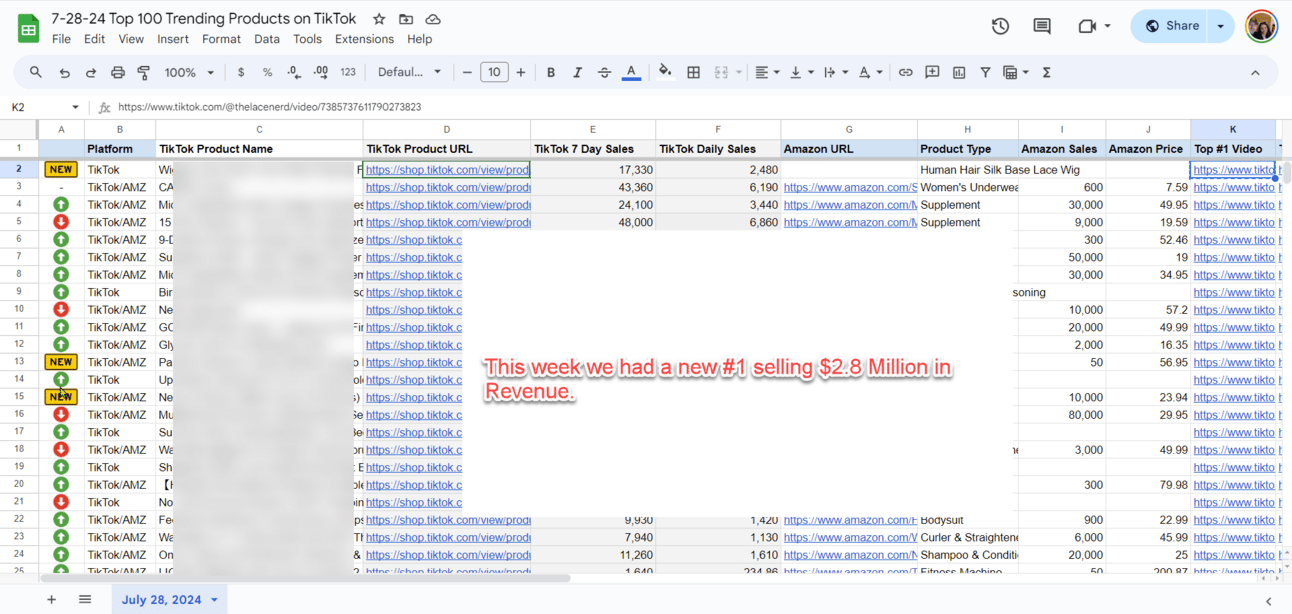1292x614 pixels.
Task: Expand the July 28, 2024 sheet tab menu
Action: (x=214, y=600)
